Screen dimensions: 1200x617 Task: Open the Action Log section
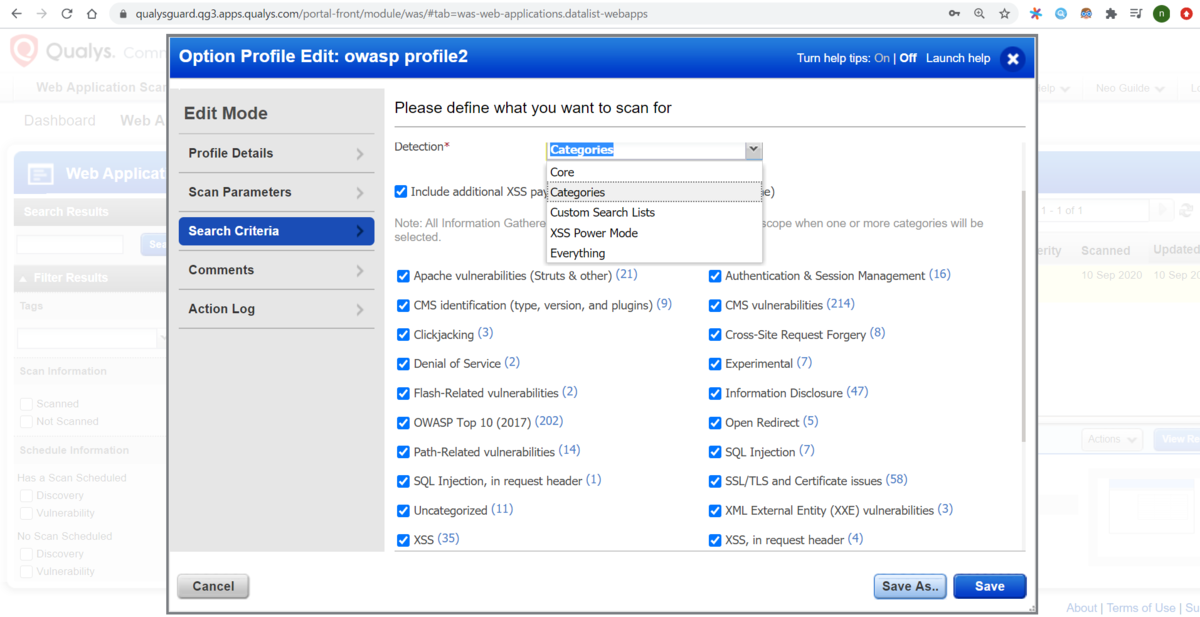276,309
